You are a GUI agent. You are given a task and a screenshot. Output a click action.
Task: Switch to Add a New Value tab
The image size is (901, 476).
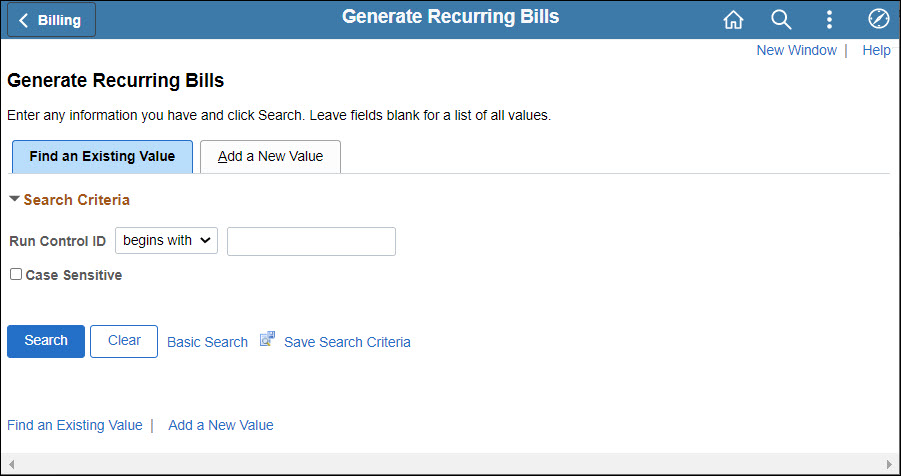[270, 156]
